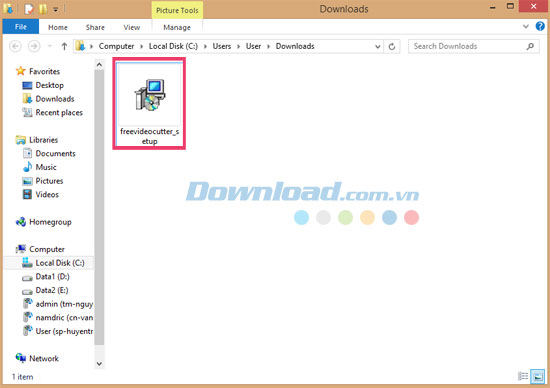Click the Homegroup icon
550x388 pixels.
[x=21, y=222]
